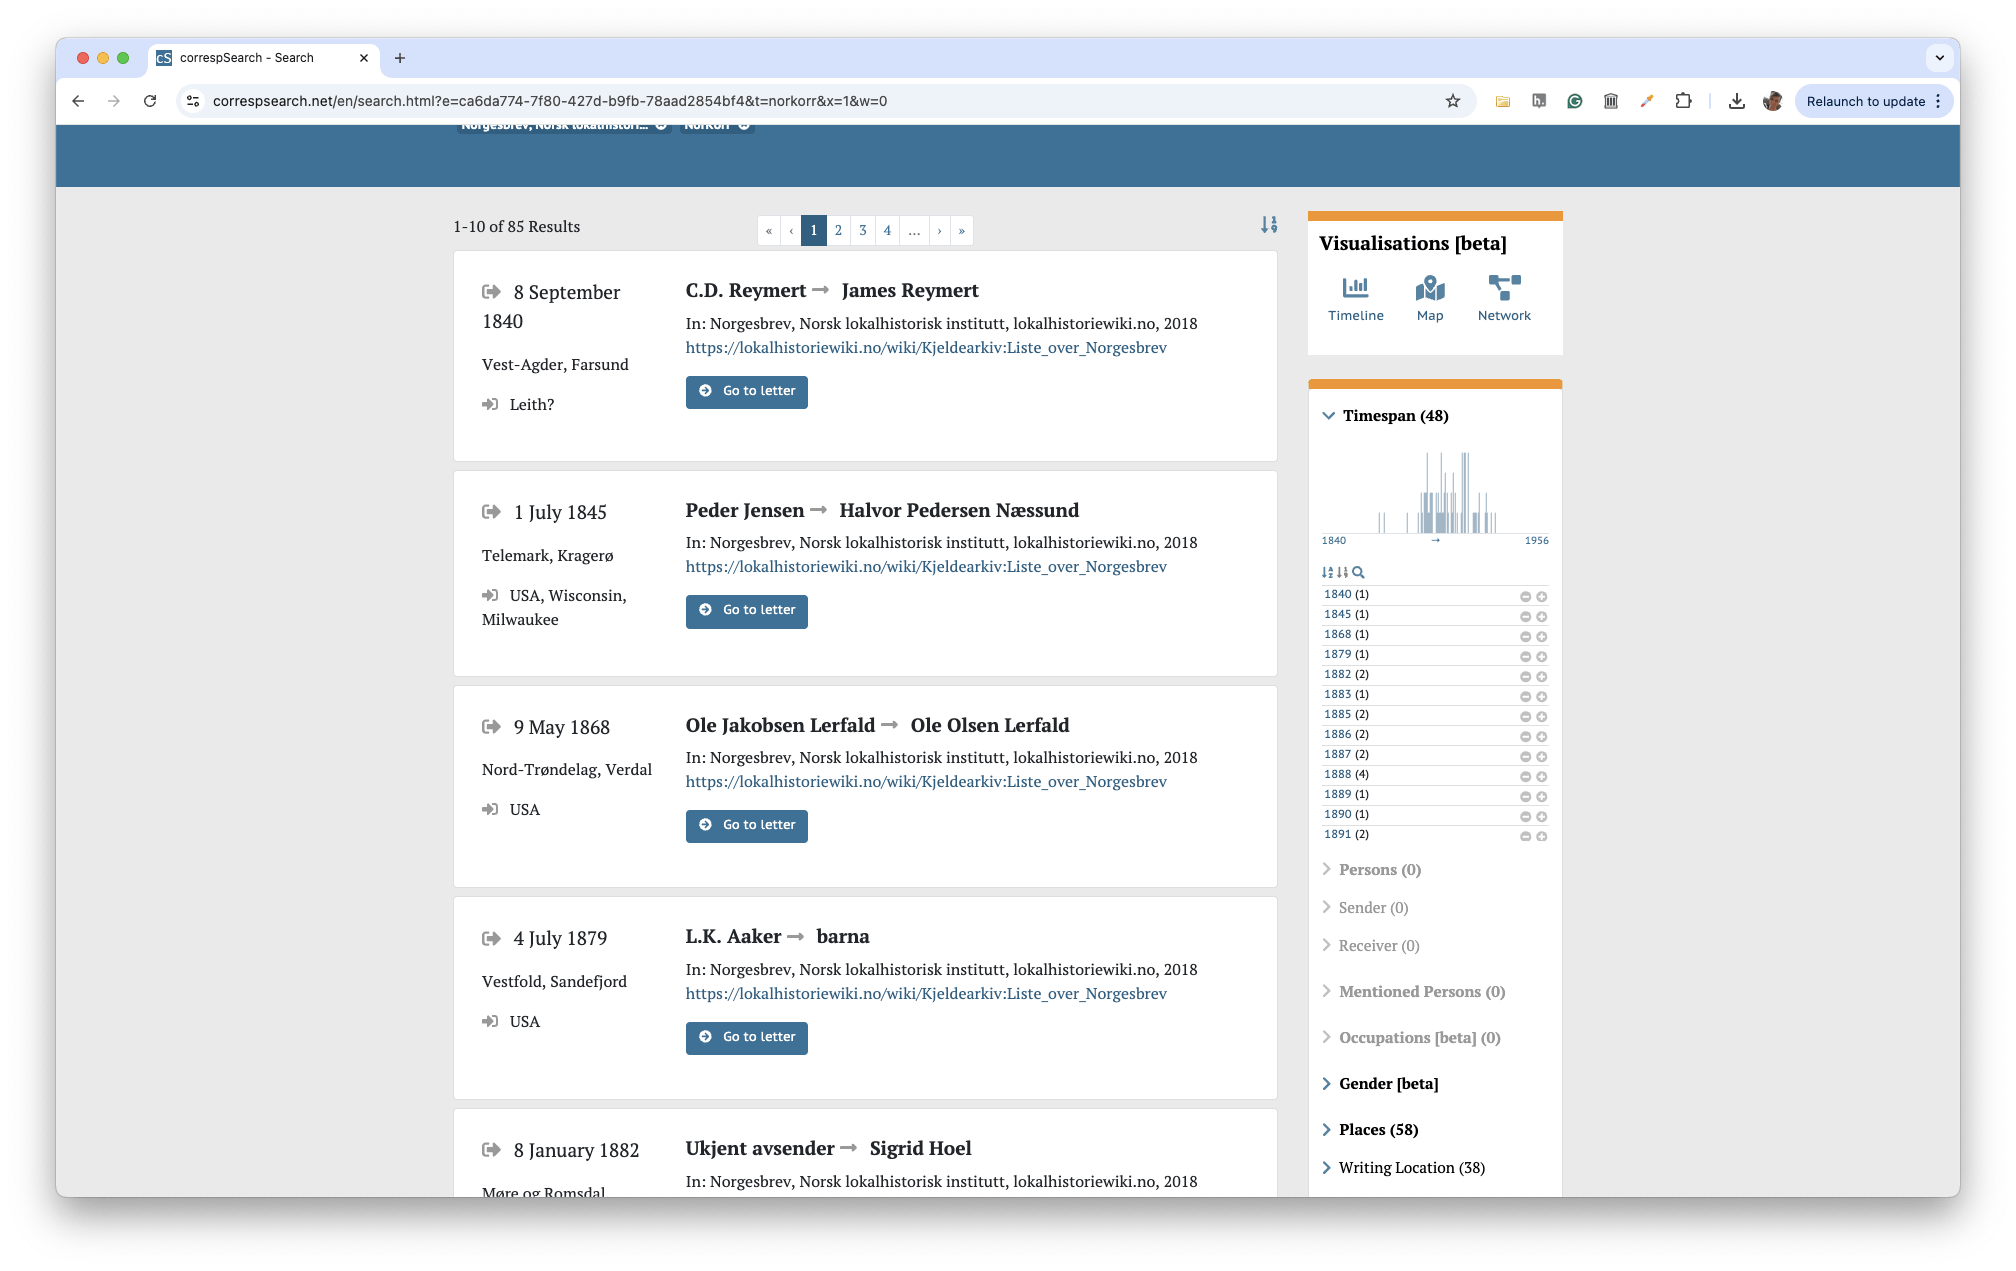Exclude year 1840 with minus toggle
The width and height of the screenshot is (2016, 1271).
pyautogui.click(x=1525, y=596)
